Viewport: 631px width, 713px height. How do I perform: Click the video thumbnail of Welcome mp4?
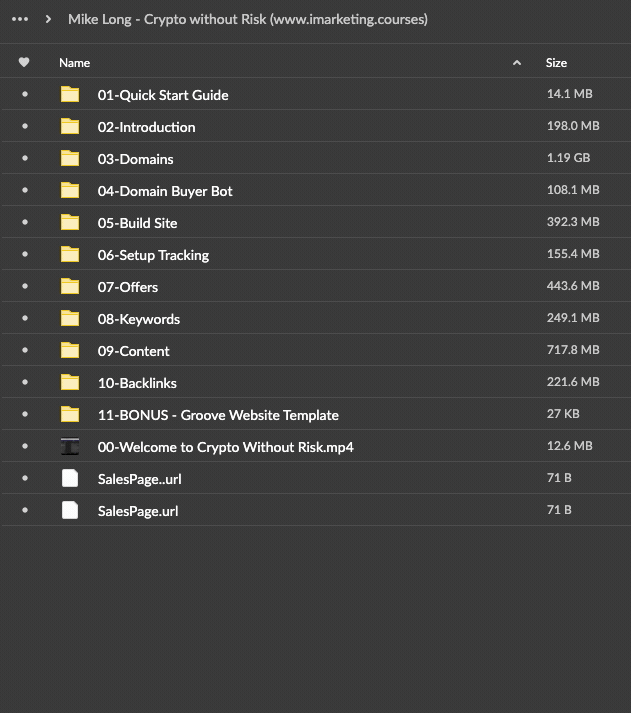click(x=70, y=447)
